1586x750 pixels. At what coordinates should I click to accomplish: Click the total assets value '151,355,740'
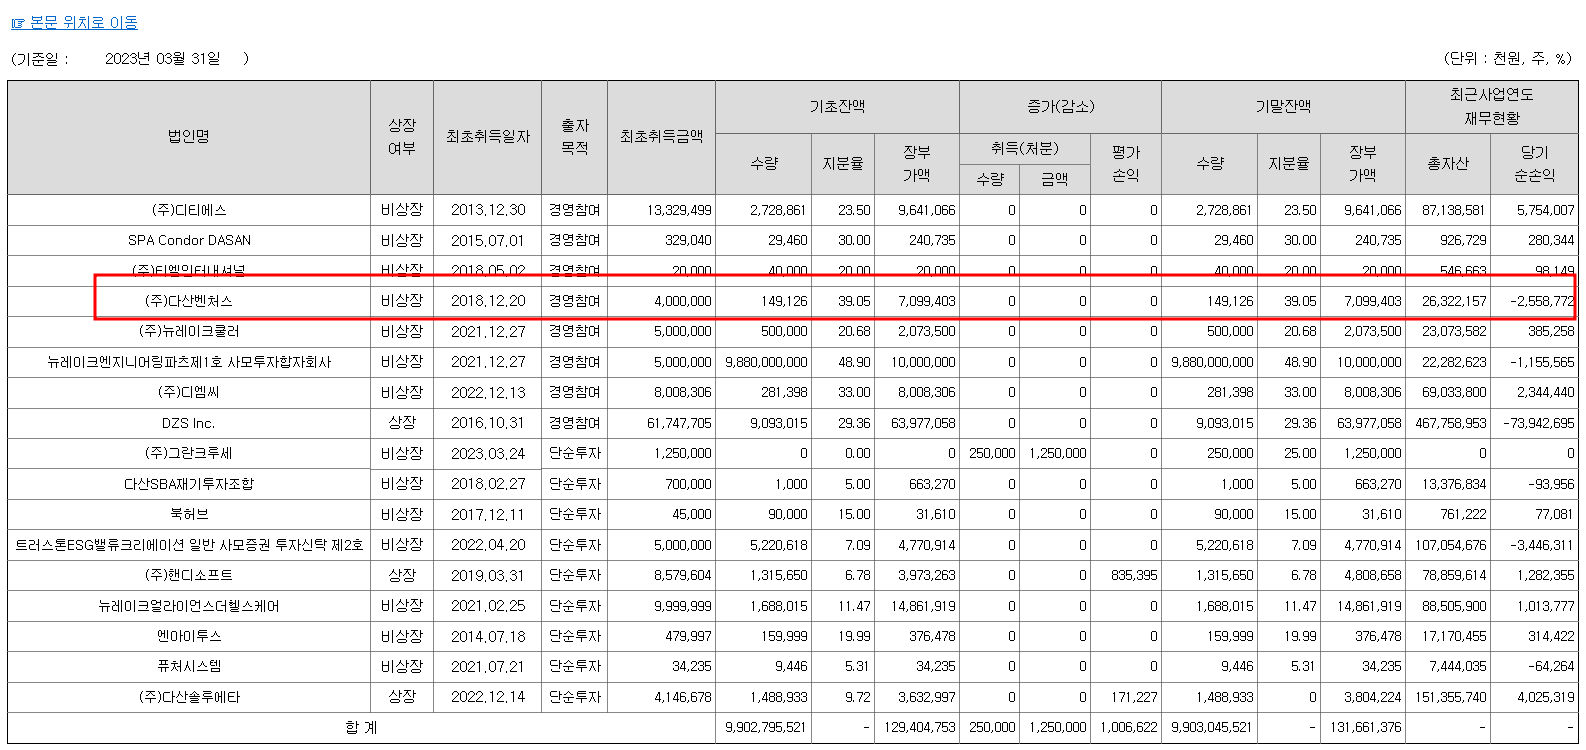coord(1451,697)
